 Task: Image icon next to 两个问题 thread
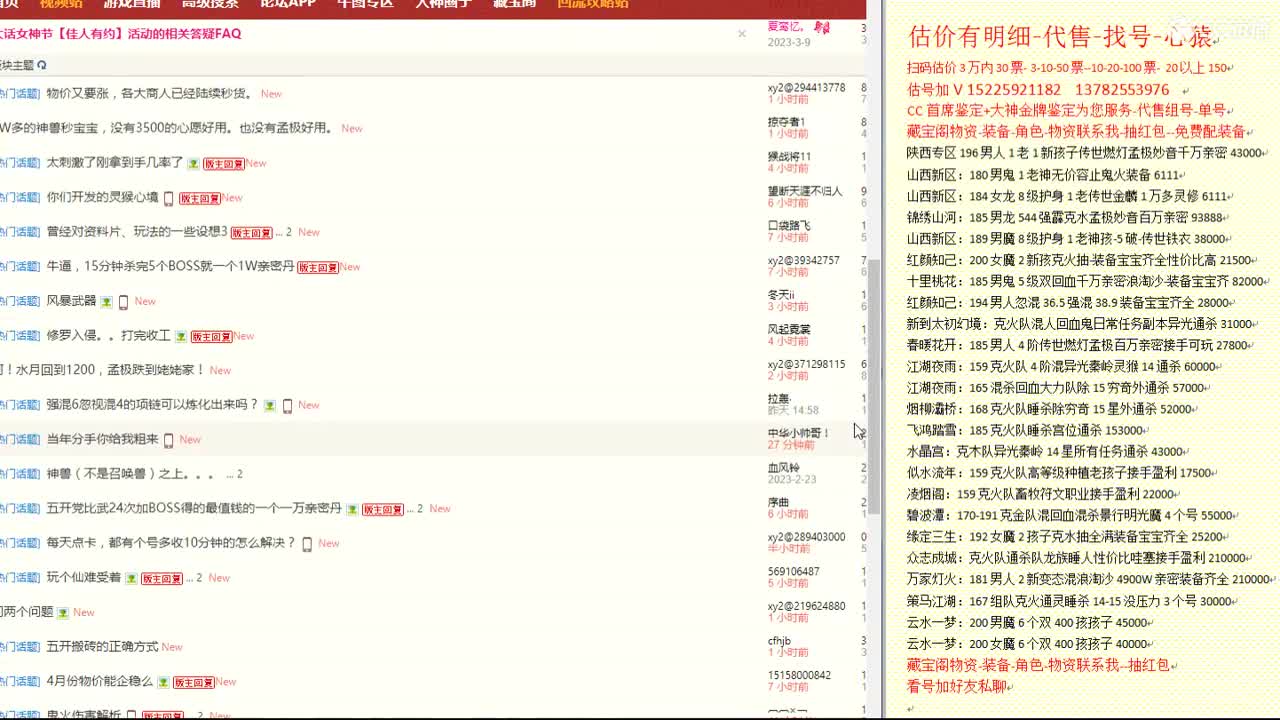click(x=63, y=612)
